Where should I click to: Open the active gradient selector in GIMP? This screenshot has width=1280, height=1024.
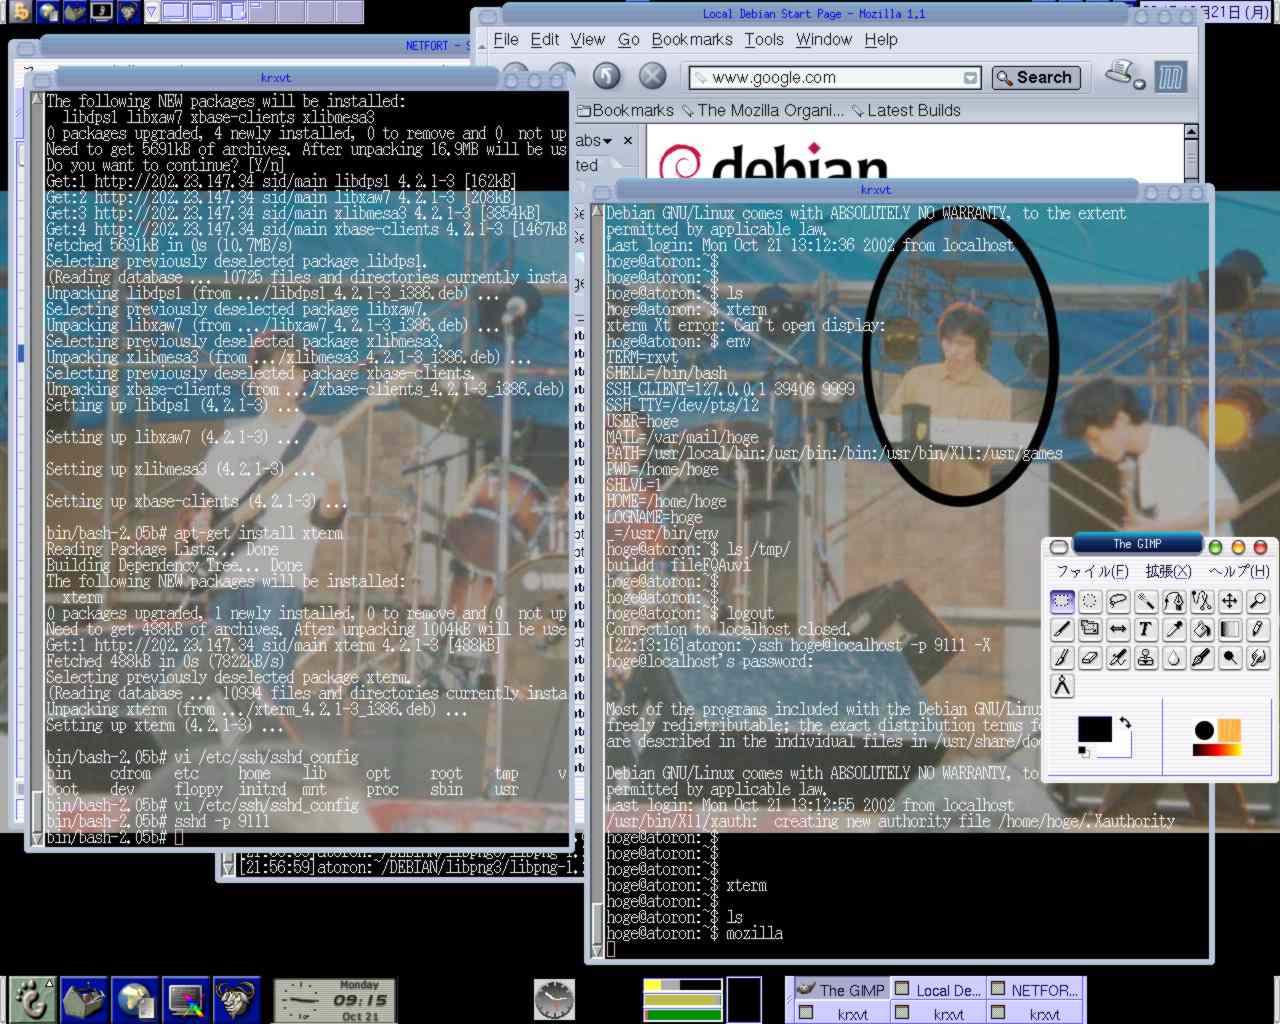click(x=1217, y=749)
